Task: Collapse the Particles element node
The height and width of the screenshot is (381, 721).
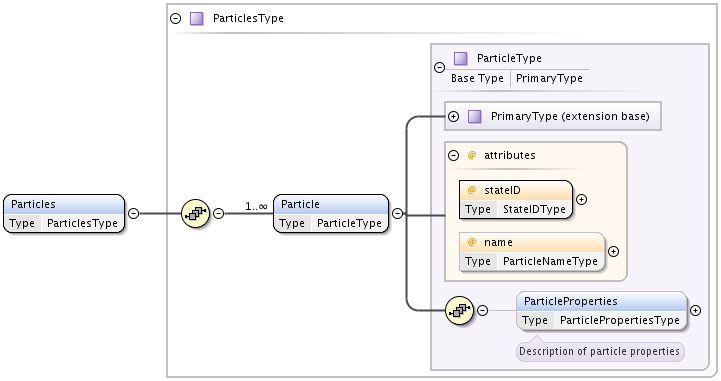Action: [x=133, y=213]
